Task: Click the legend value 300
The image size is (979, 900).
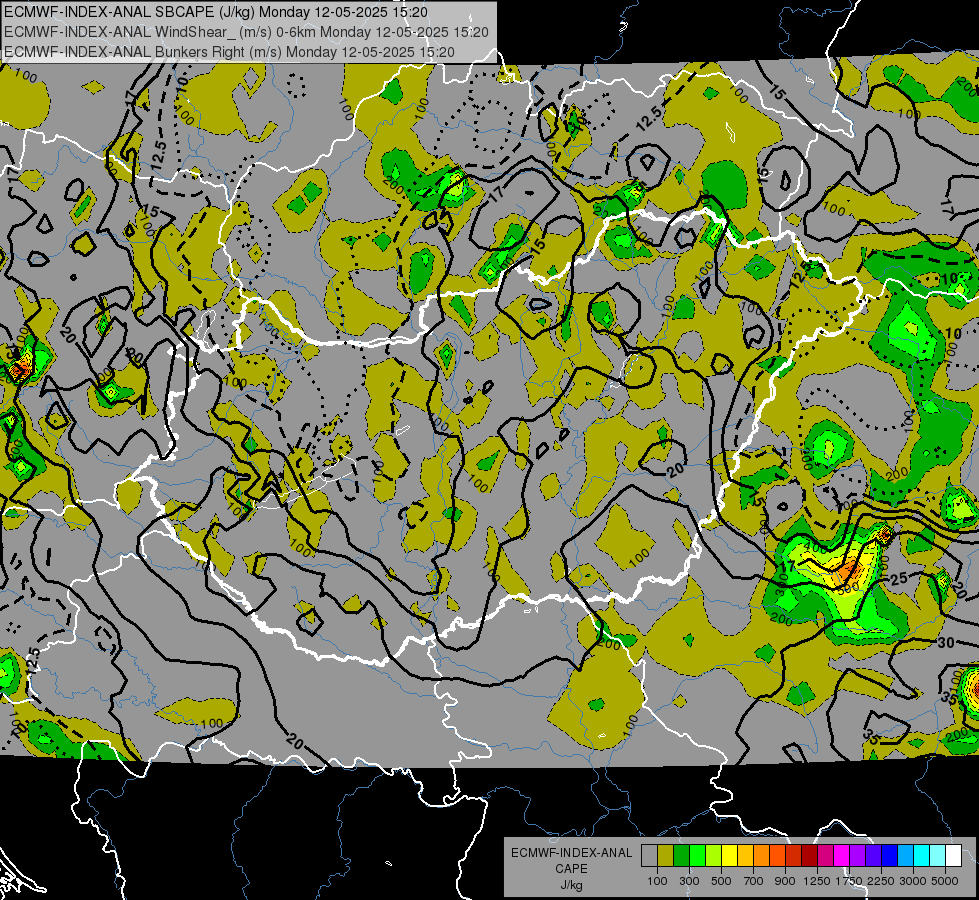Action: (689, 881)
